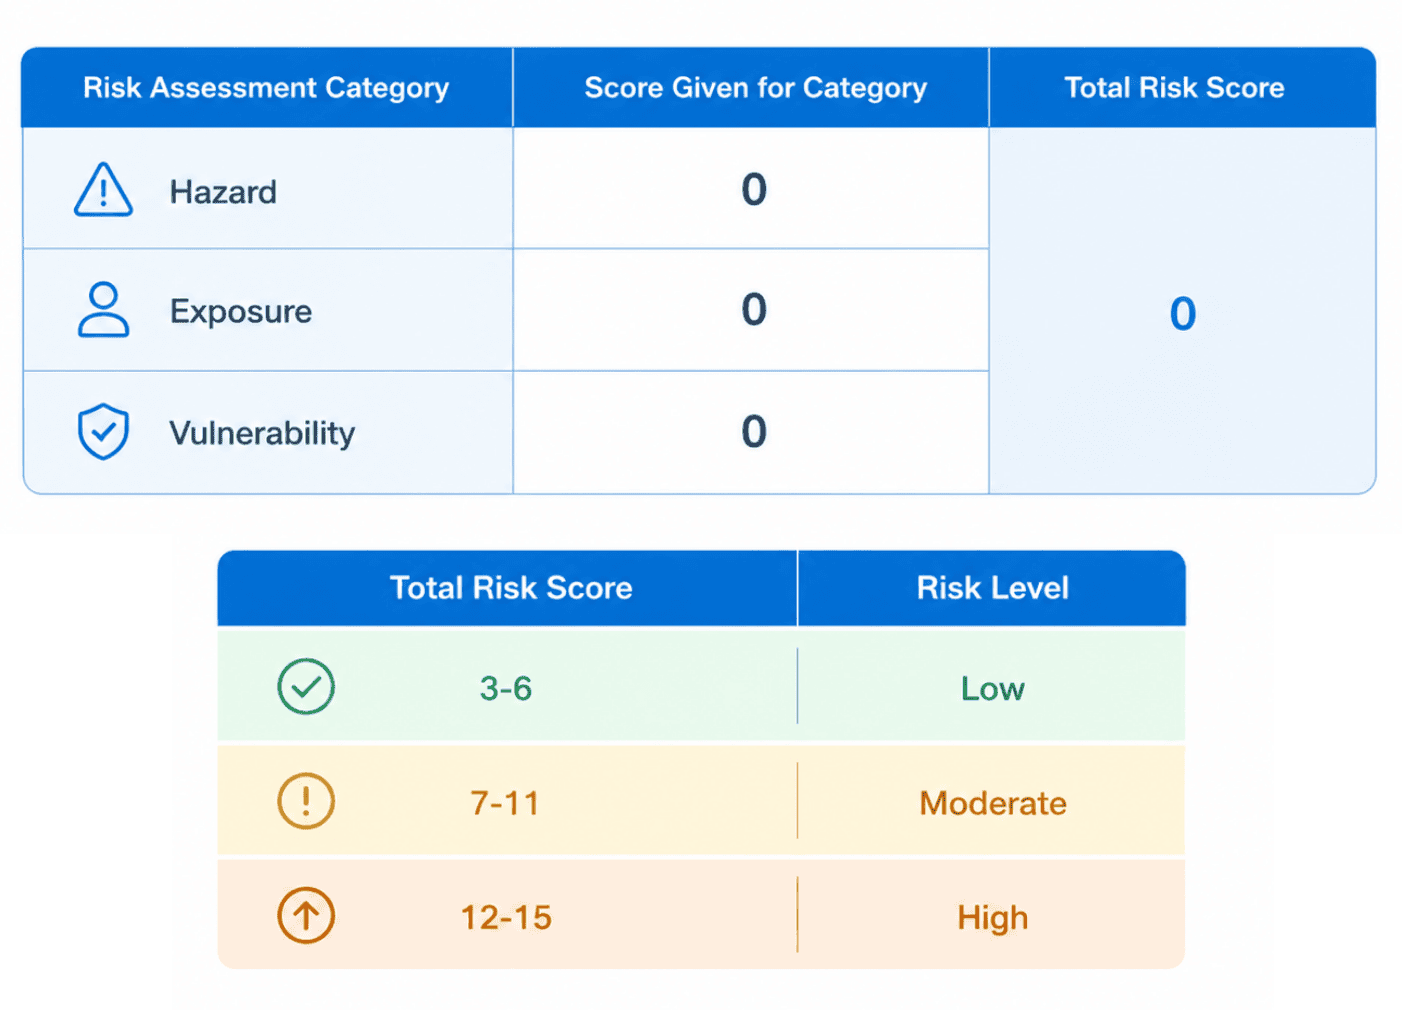This screenshot has height=1010, width=1402.
Task: Select the 12-15 score range text
Action: coord(506,917)
